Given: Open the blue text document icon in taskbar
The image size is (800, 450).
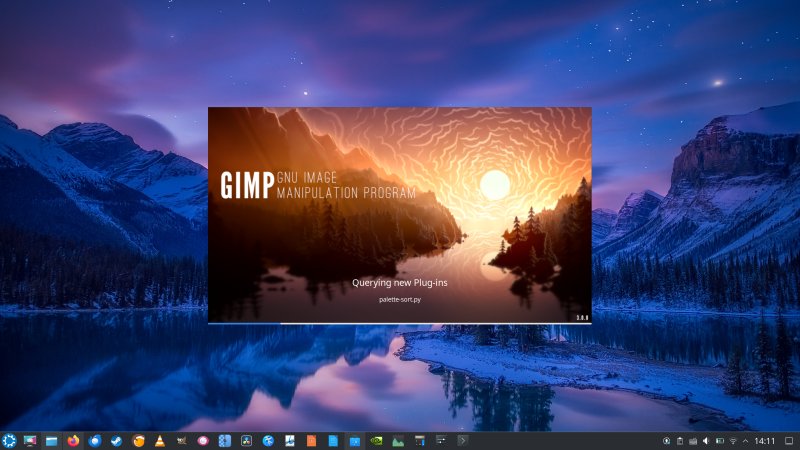Looking at the screenshot, I should (x=333, y=441).
